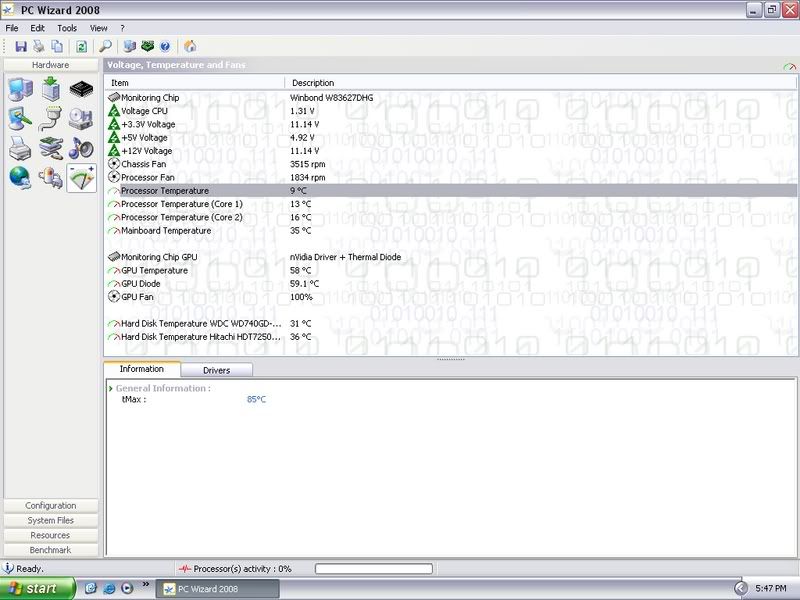
Task: Select the Information tab
Action: (142, 369)
